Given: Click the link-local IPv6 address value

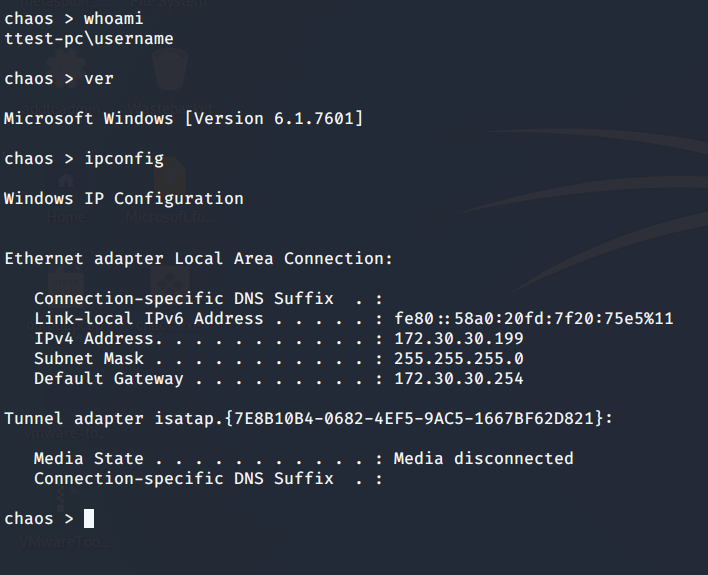Looking at the screenshot, I should tap(533, 319).
